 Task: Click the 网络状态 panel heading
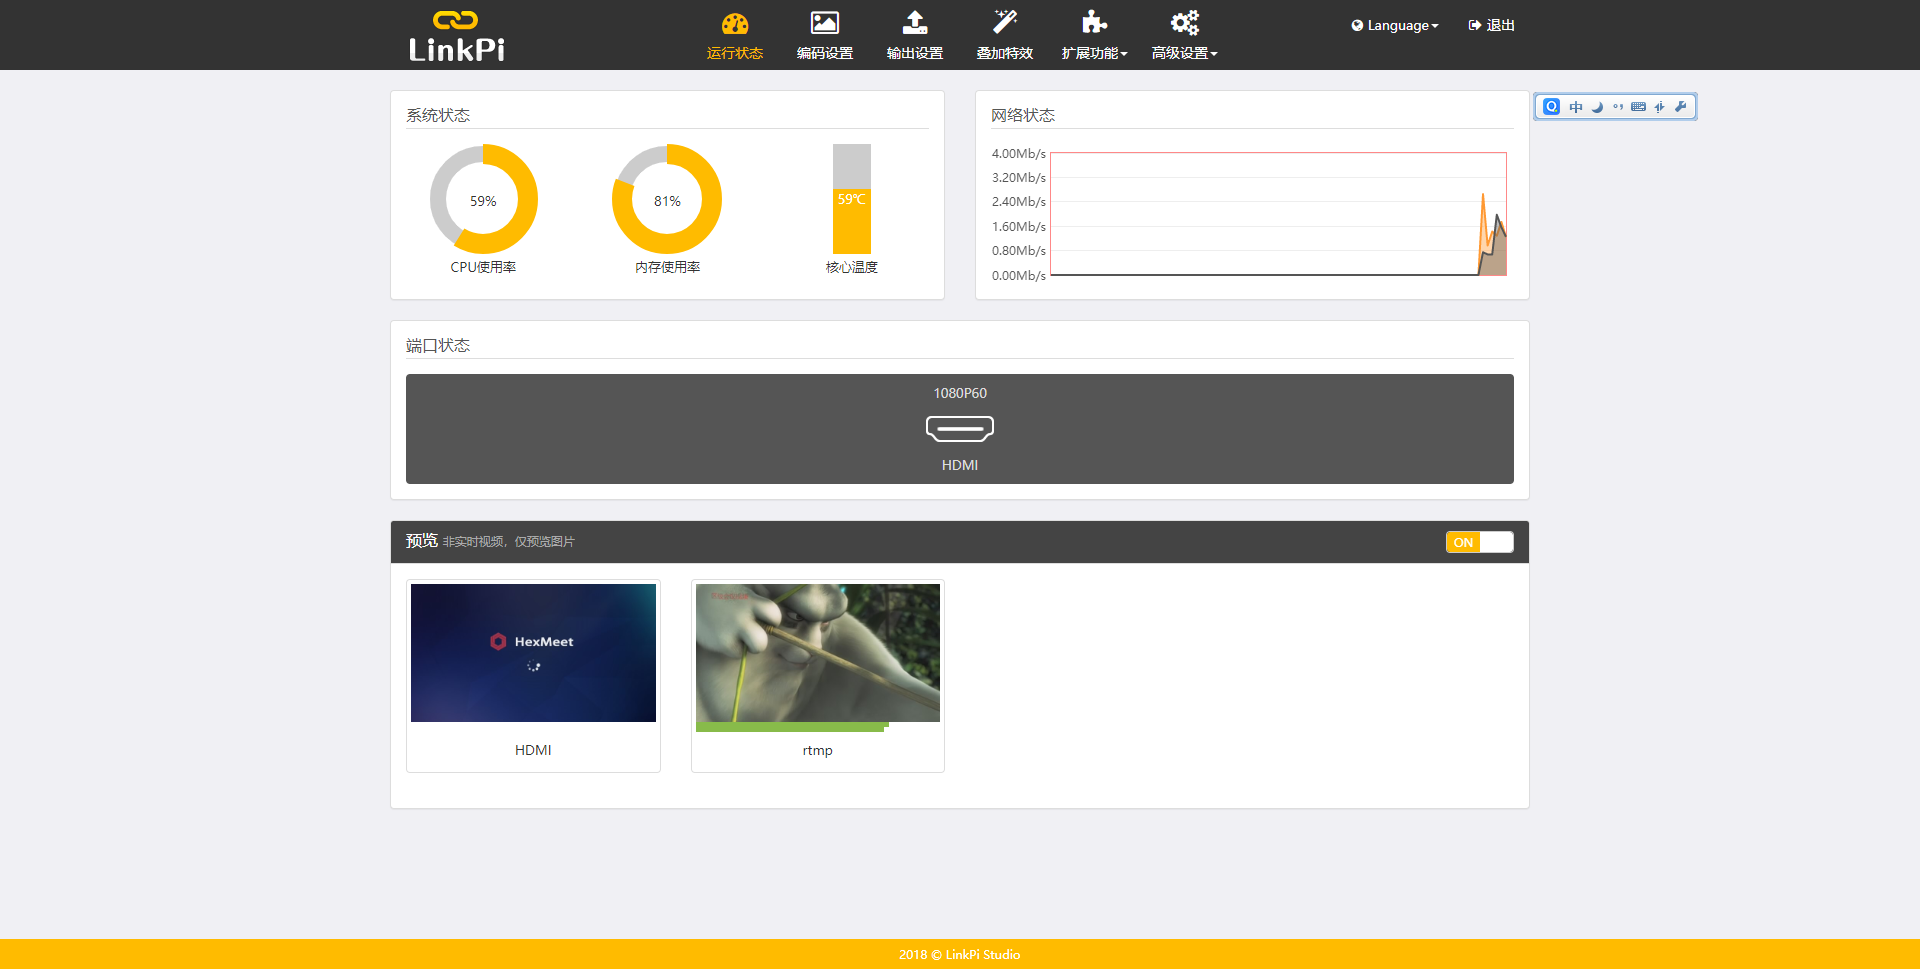point(1023,115)
